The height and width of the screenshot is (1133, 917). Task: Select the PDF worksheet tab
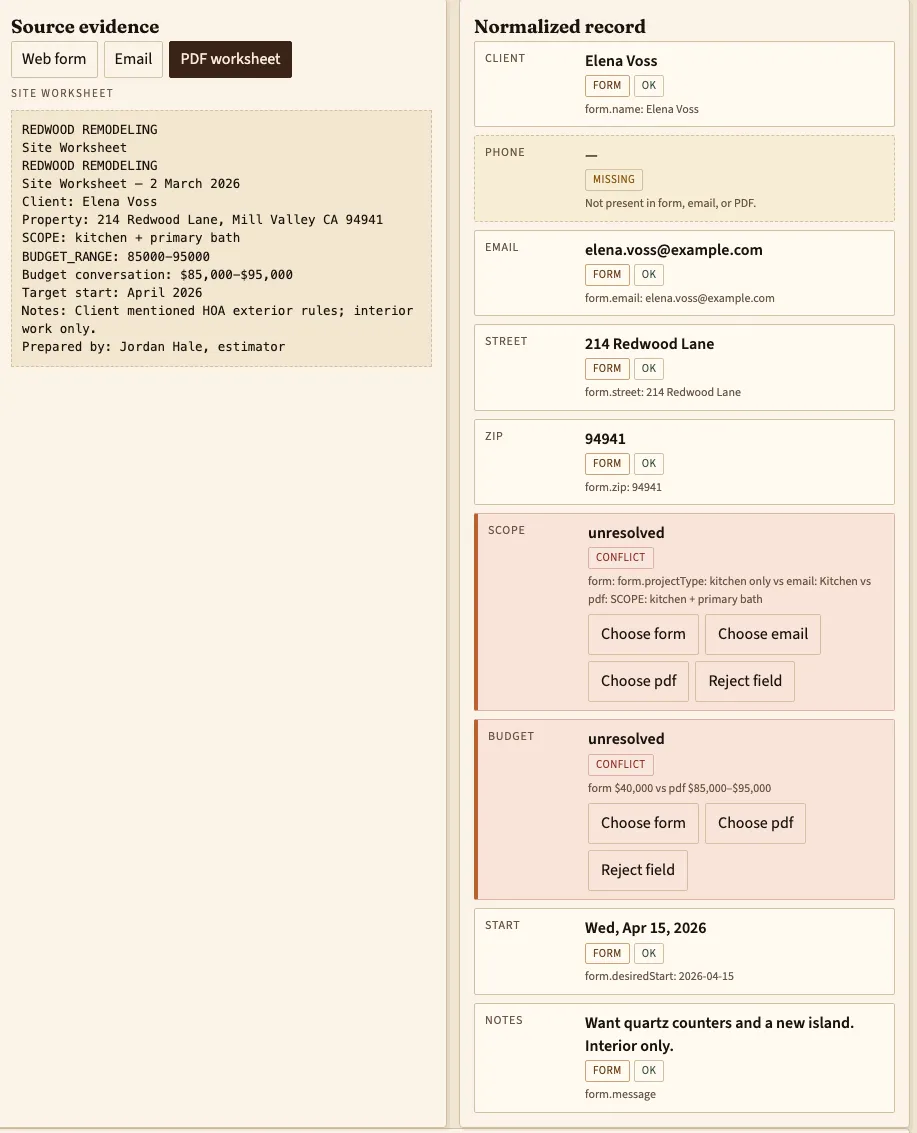(x=231, y=59)
